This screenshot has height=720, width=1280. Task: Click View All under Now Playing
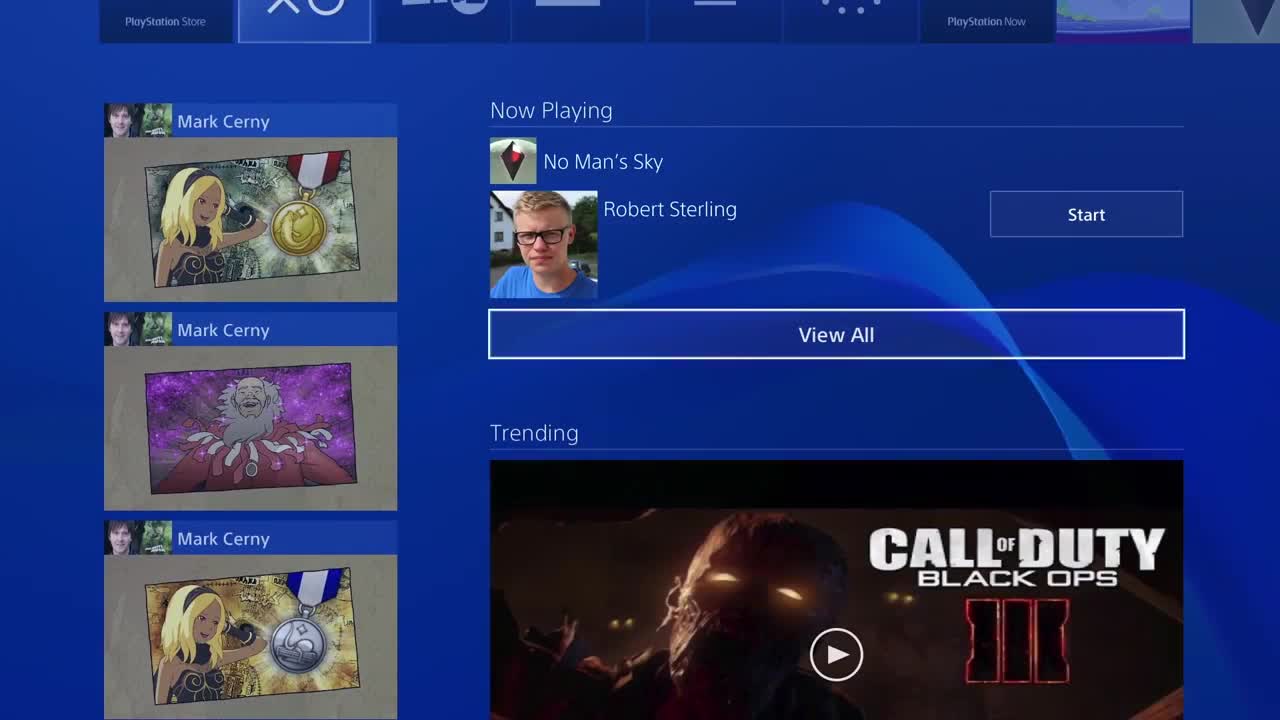coord(836,334)
